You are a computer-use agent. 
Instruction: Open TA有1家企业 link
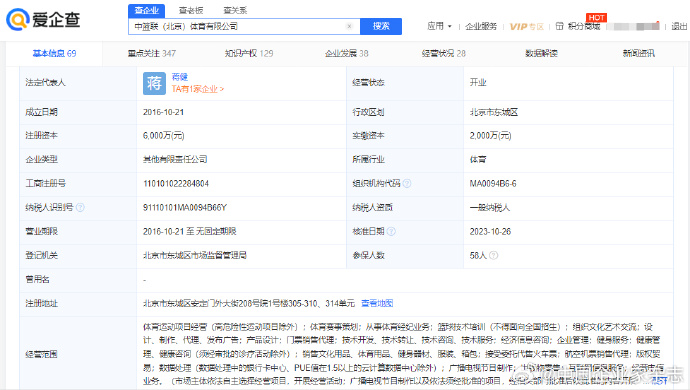(198, 89)
